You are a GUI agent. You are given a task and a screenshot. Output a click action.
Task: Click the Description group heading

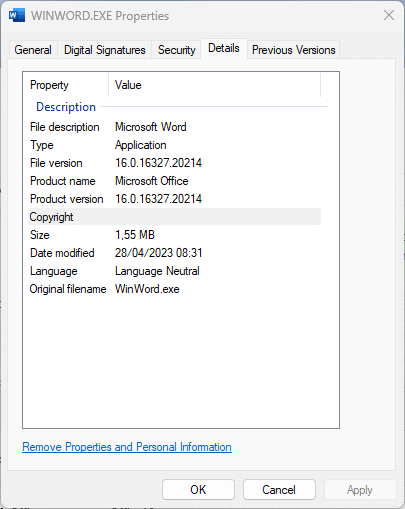click(66, 107)
